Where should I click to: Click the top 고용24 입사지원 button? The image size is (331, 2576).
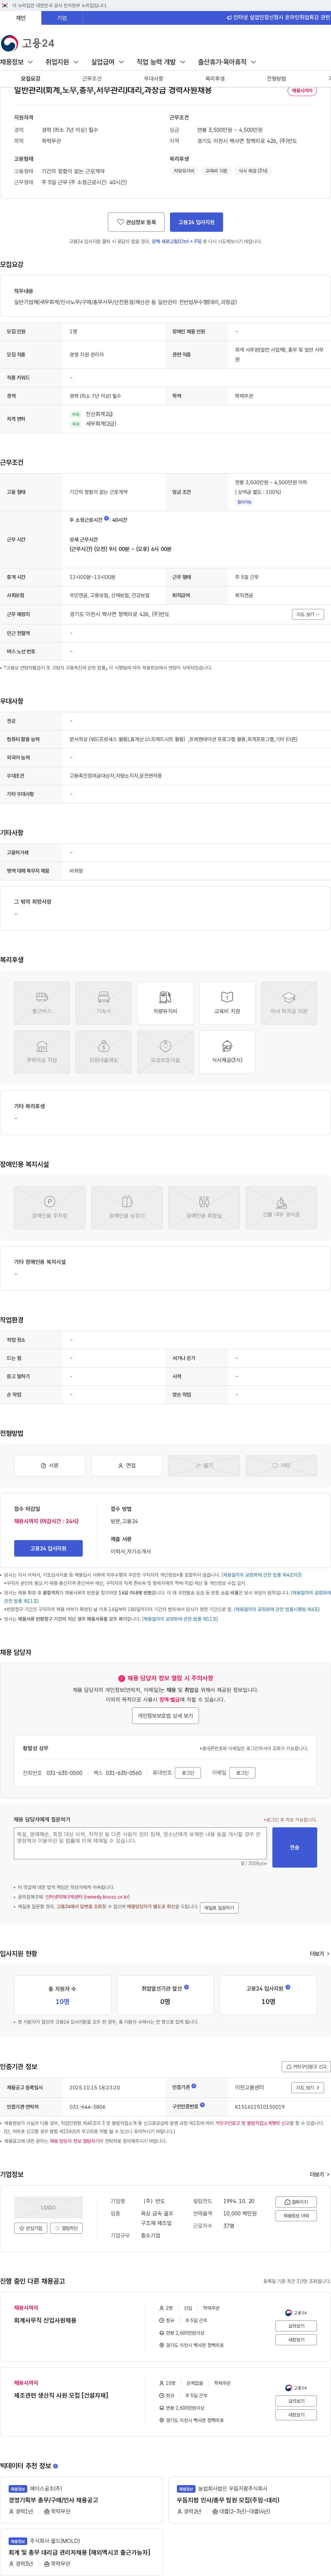[x=196, y=222]
